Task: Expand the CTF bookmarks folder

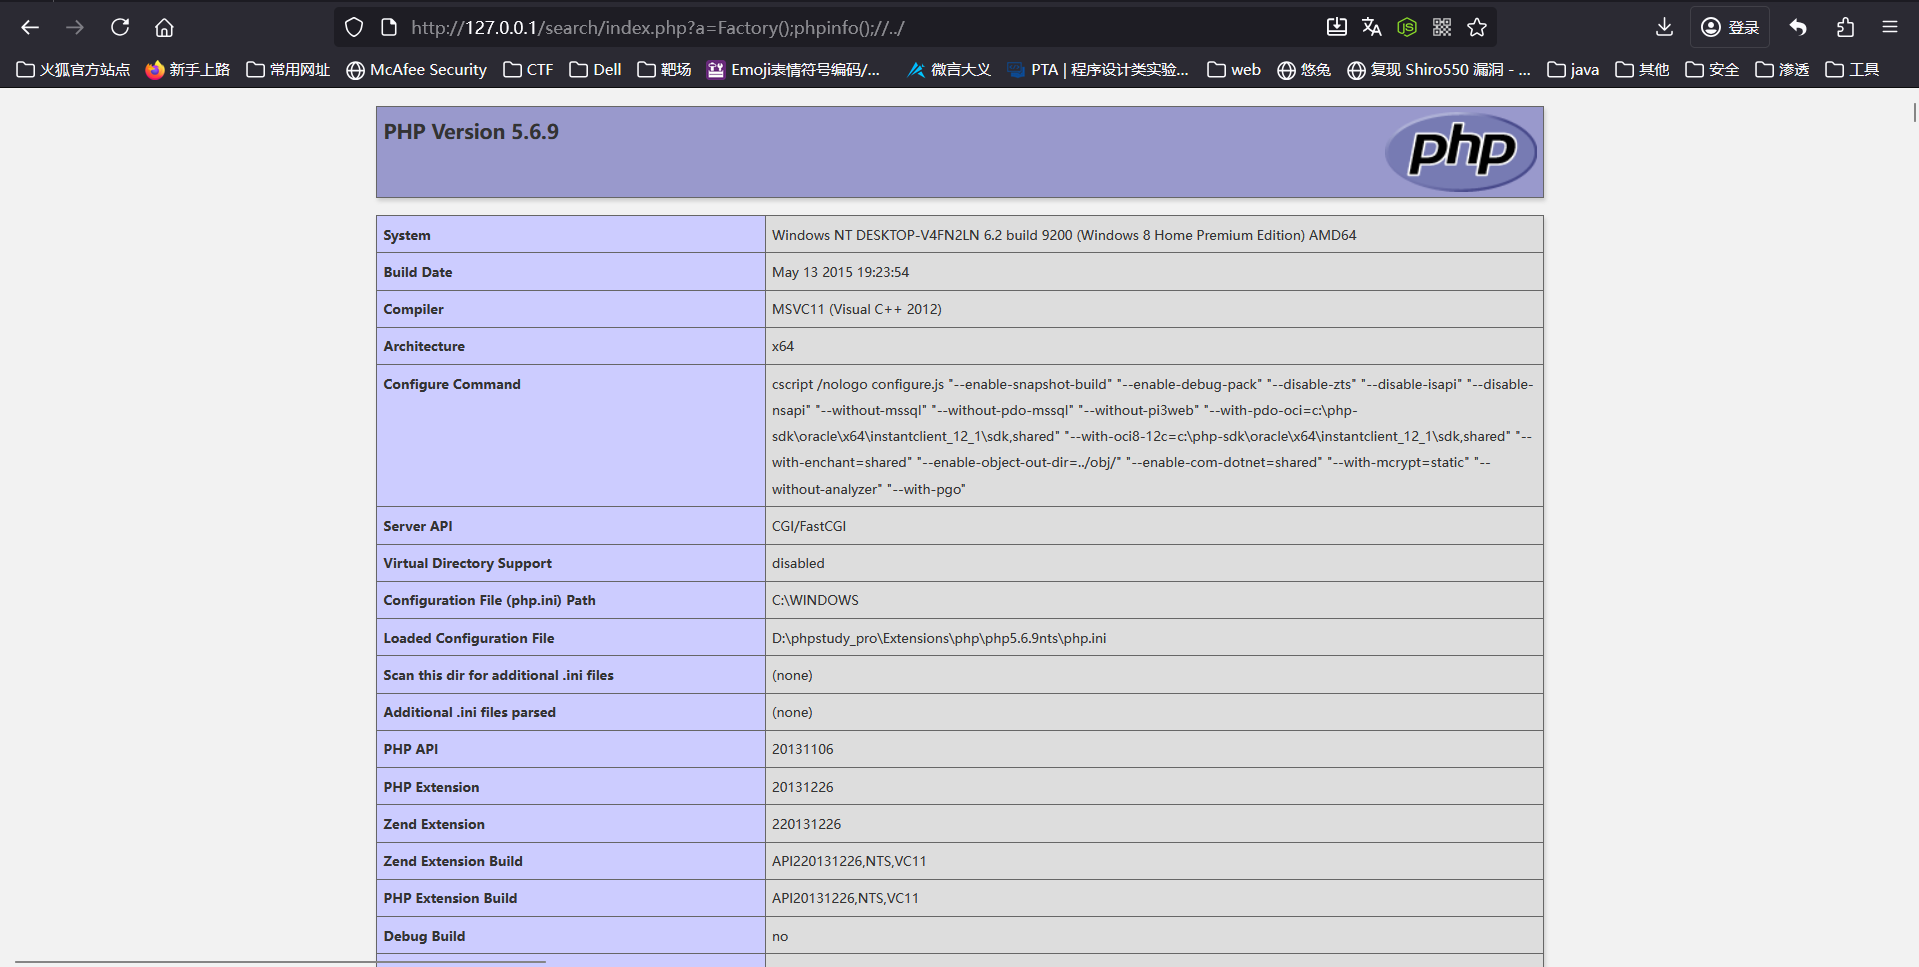Action: coord(528,69)
